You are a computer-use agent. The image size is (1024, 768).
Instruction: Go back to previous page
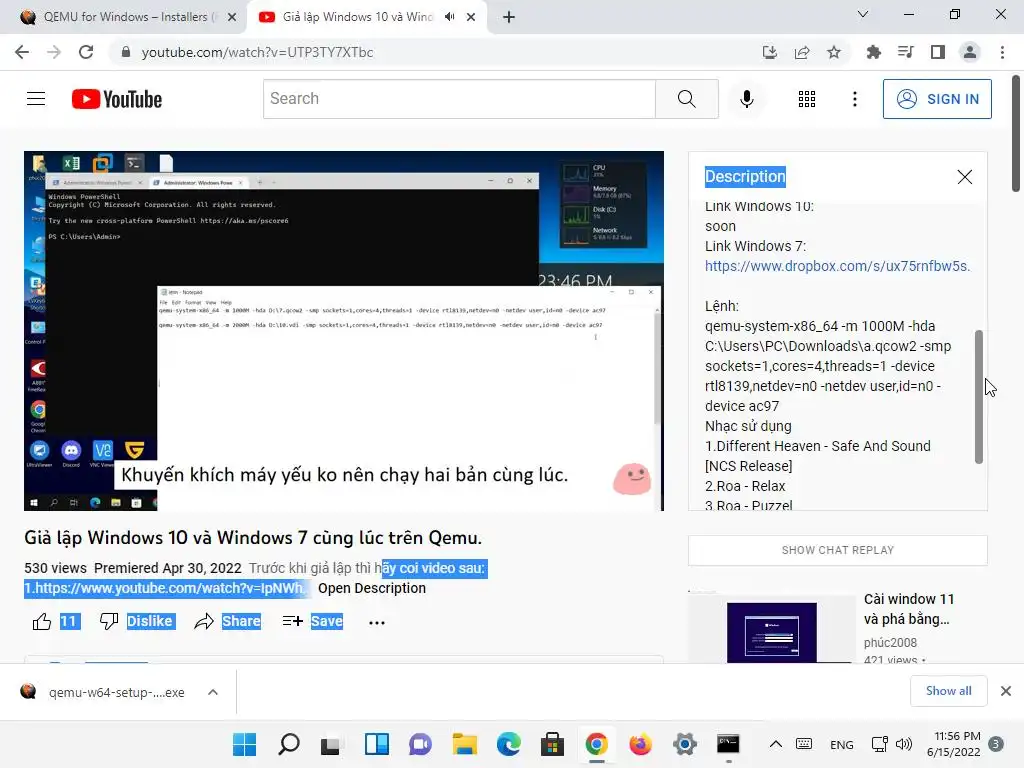tap(22, 52)
